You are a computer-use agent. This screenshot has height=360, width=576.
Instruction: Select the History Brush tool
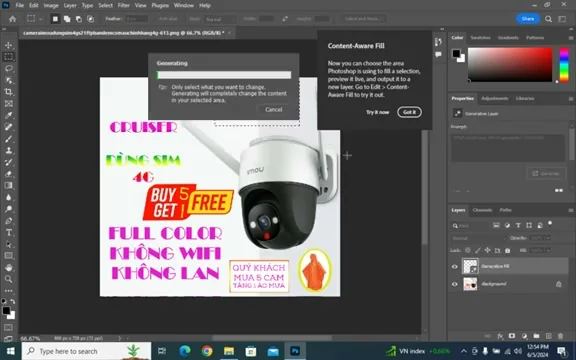(x=8, y=162)
